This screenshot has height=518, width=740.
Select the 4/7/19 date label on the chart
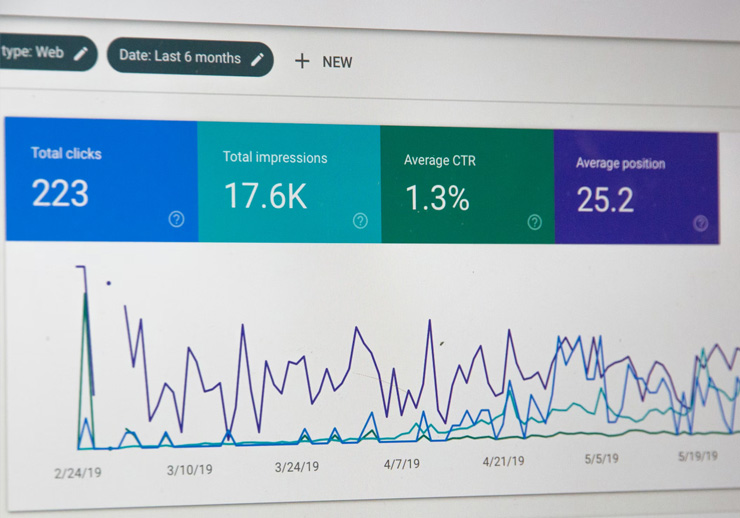pos(404,464)
